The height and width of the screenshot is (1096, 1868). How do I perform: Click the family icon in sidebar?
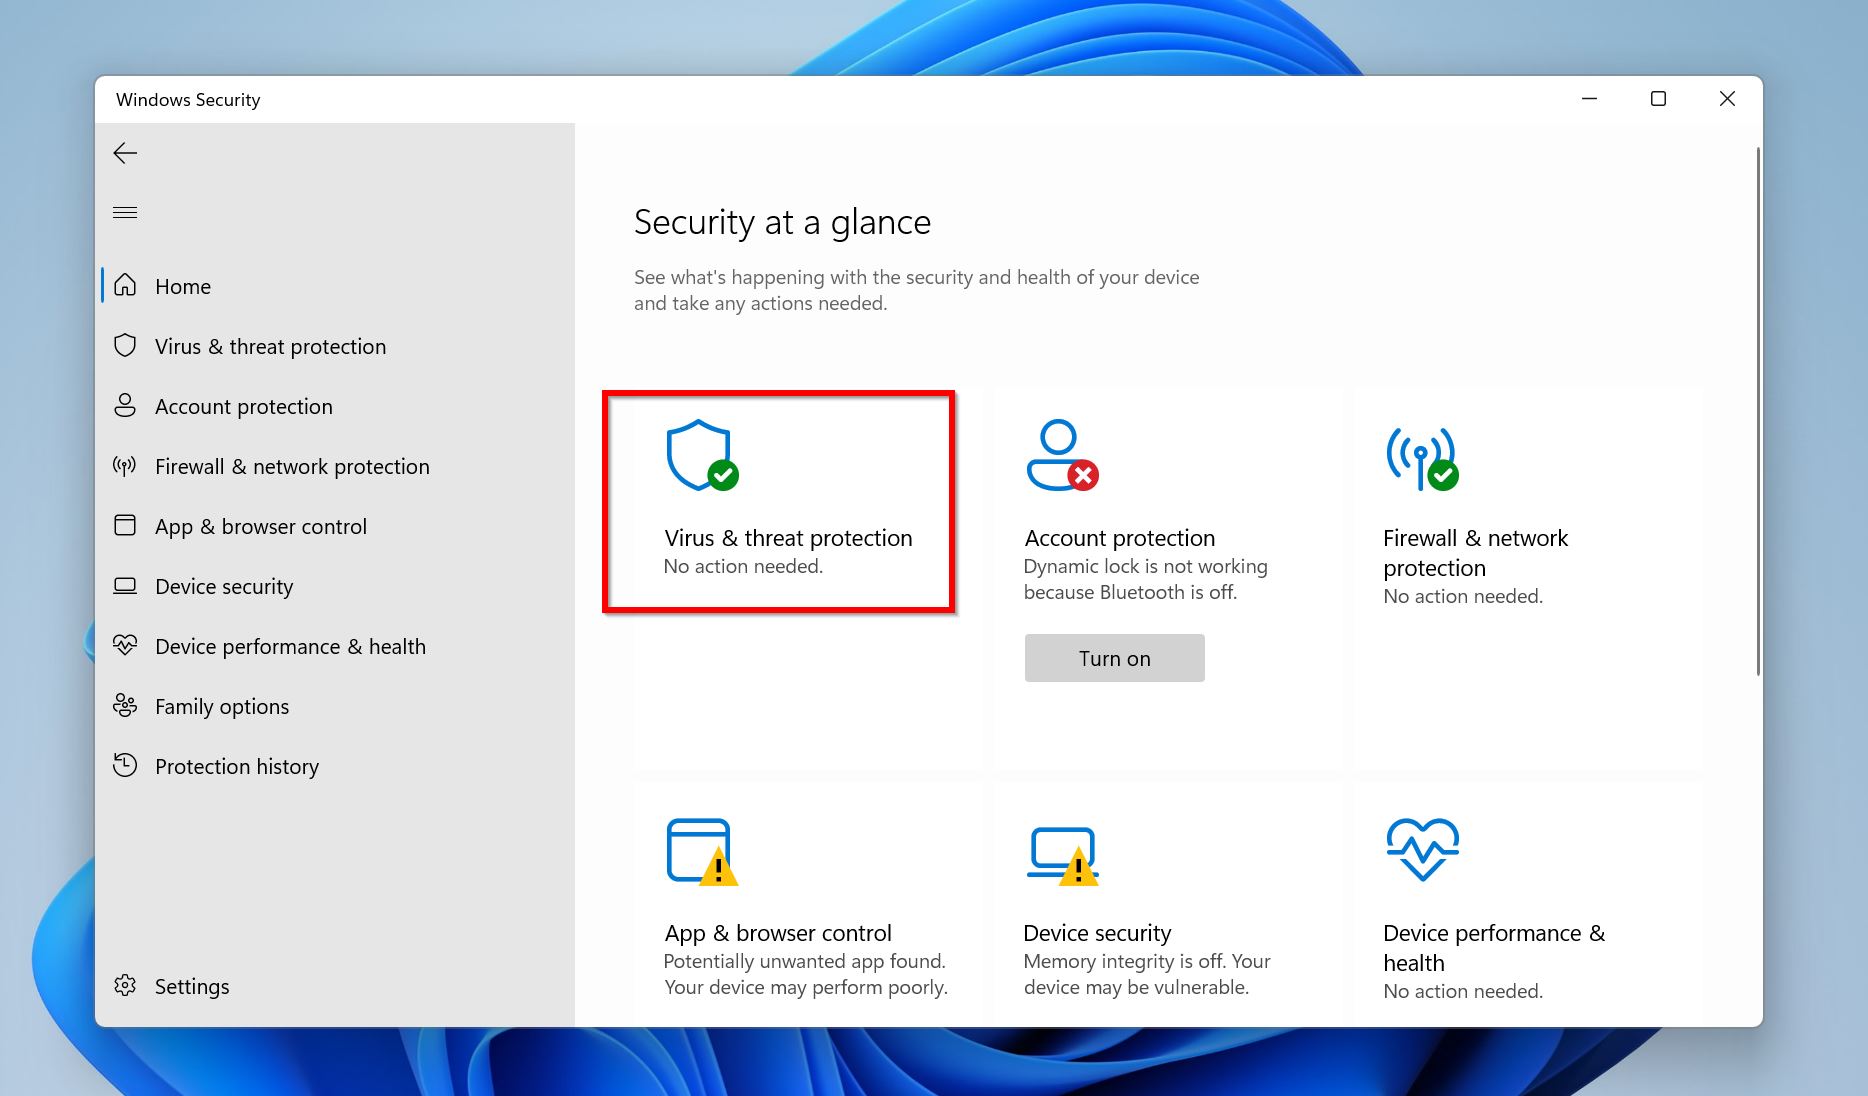point(125,706)
